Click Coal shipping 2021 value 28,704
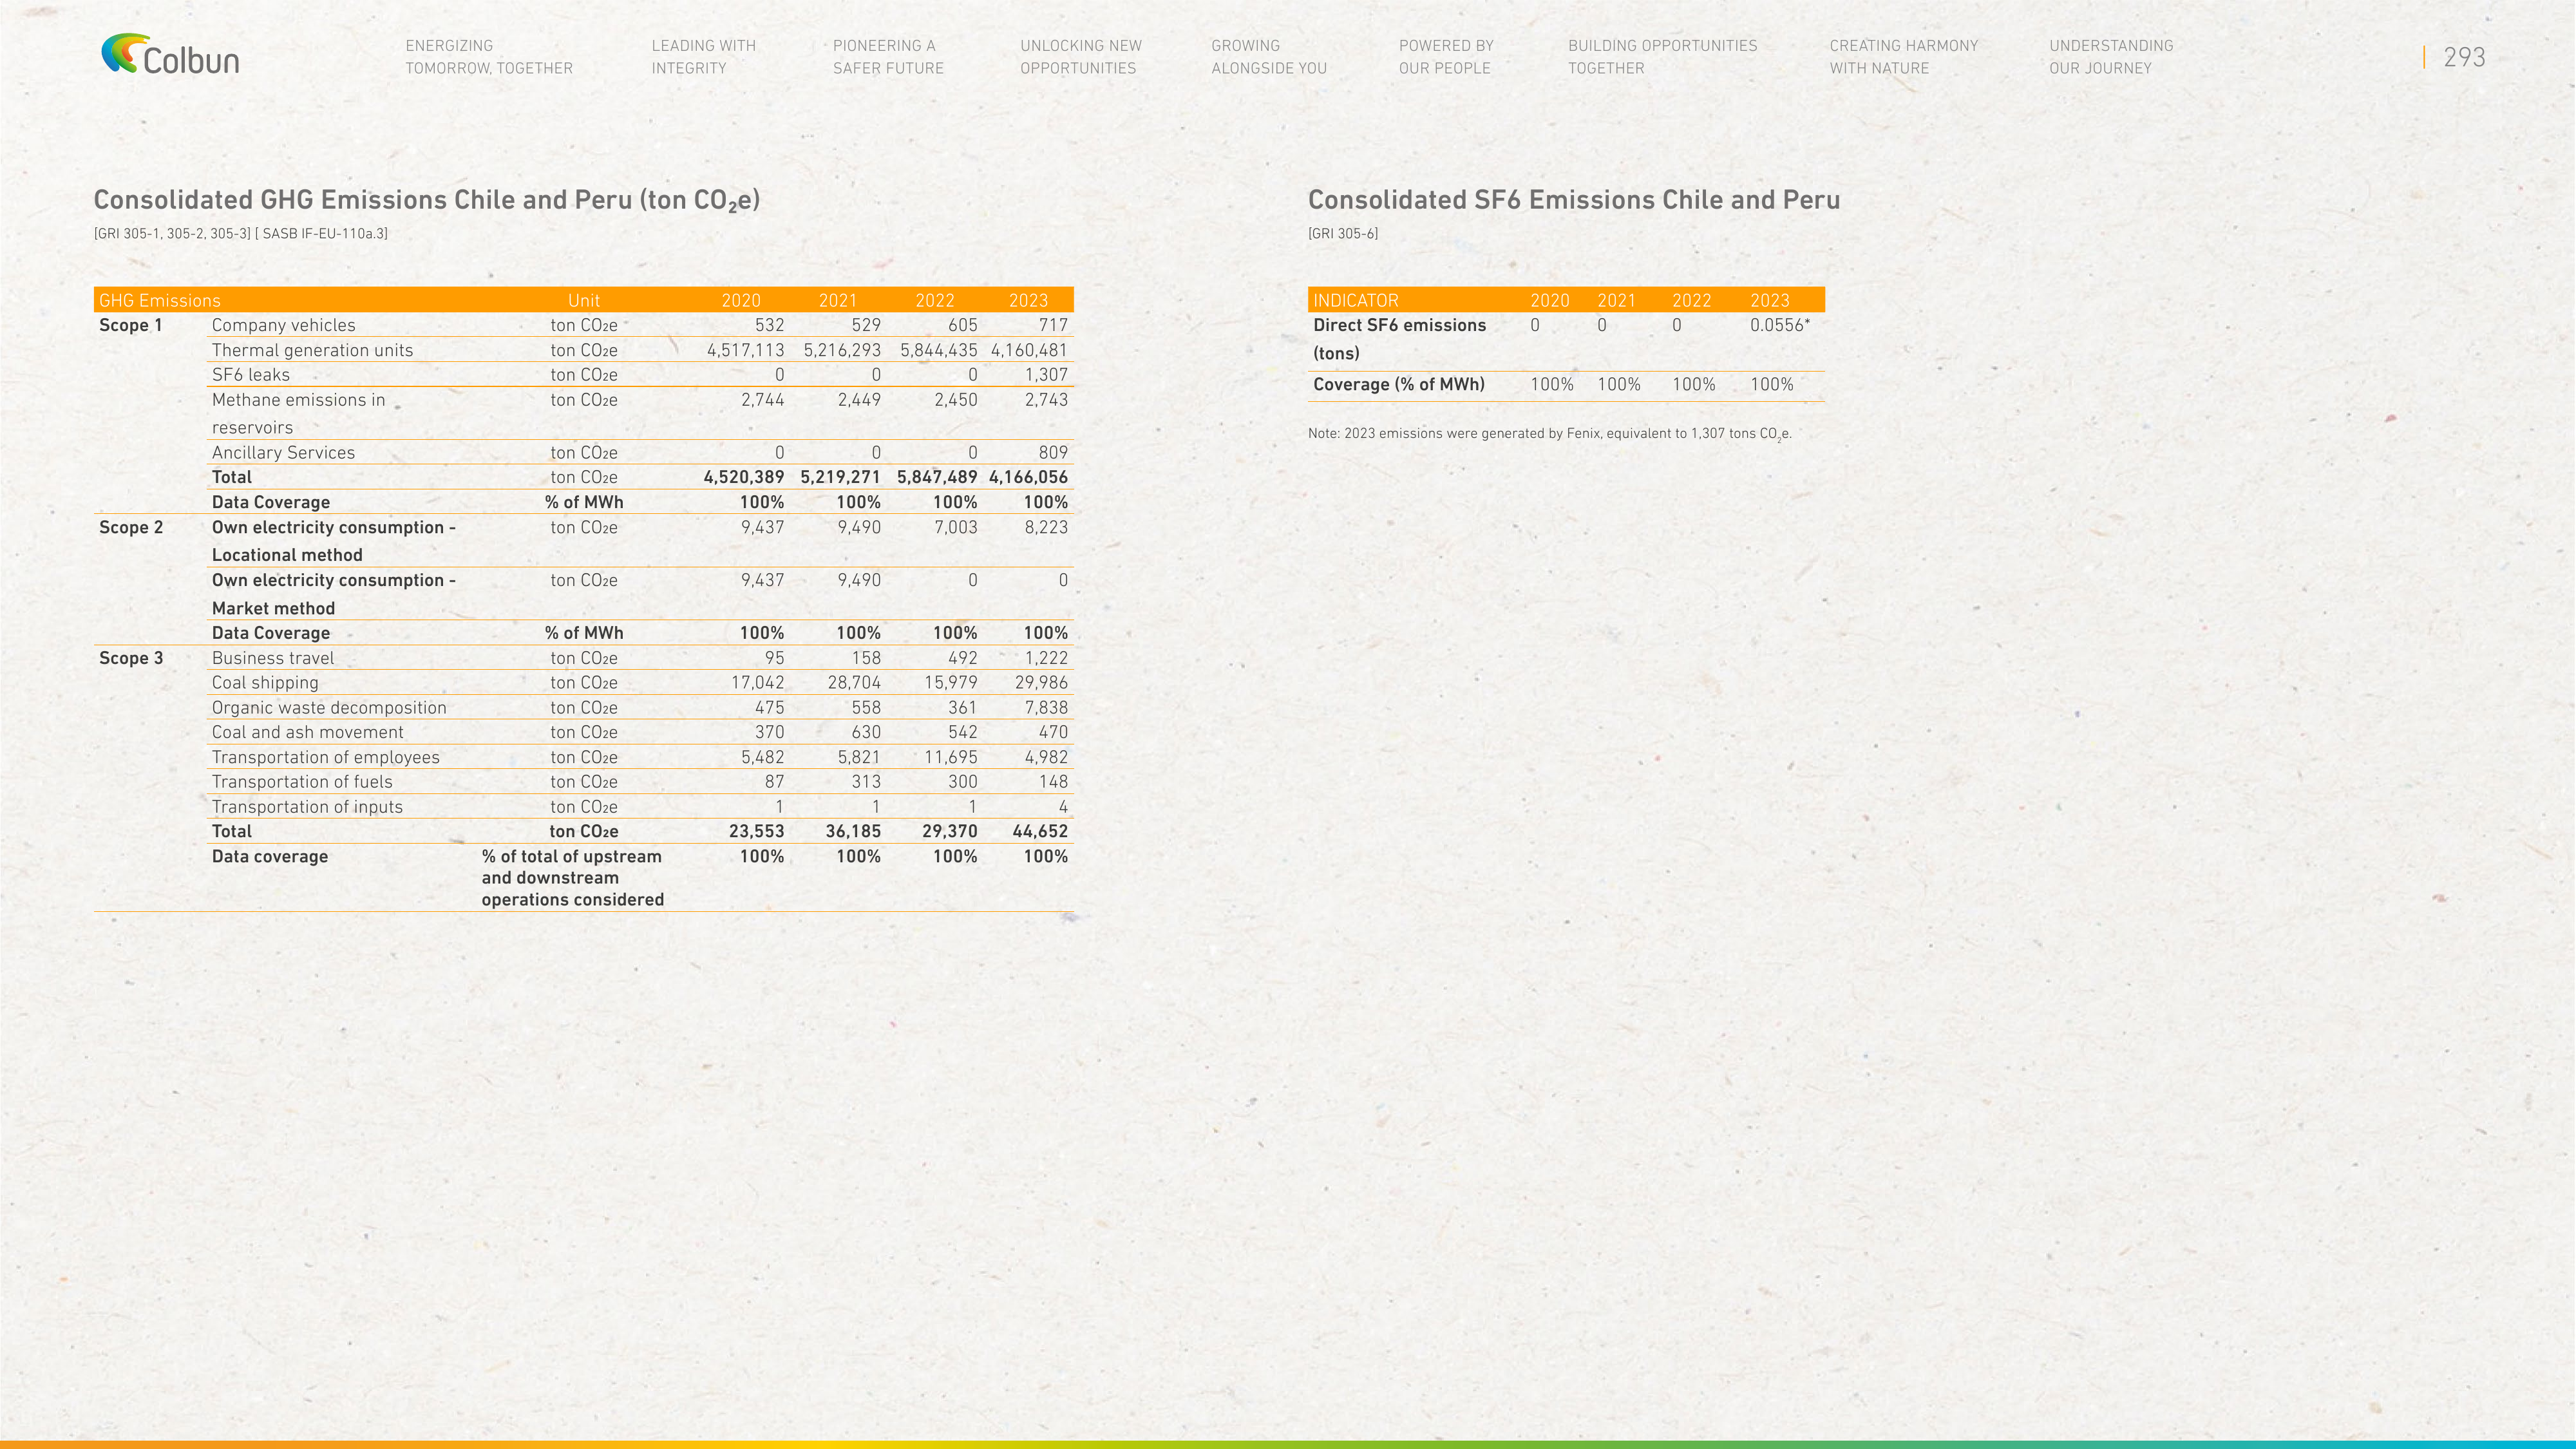Viewport: 2576px width, 1449px height. (x=854, y=683)
